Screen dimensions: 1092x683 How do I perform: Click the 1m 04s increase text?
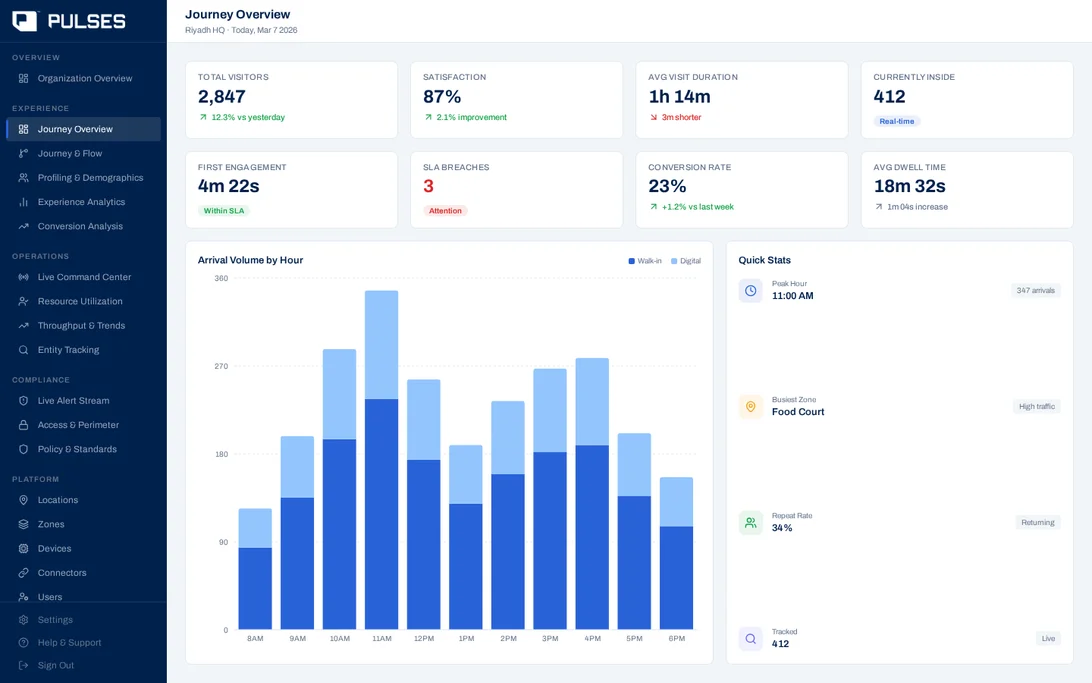(x=917, y=207)
